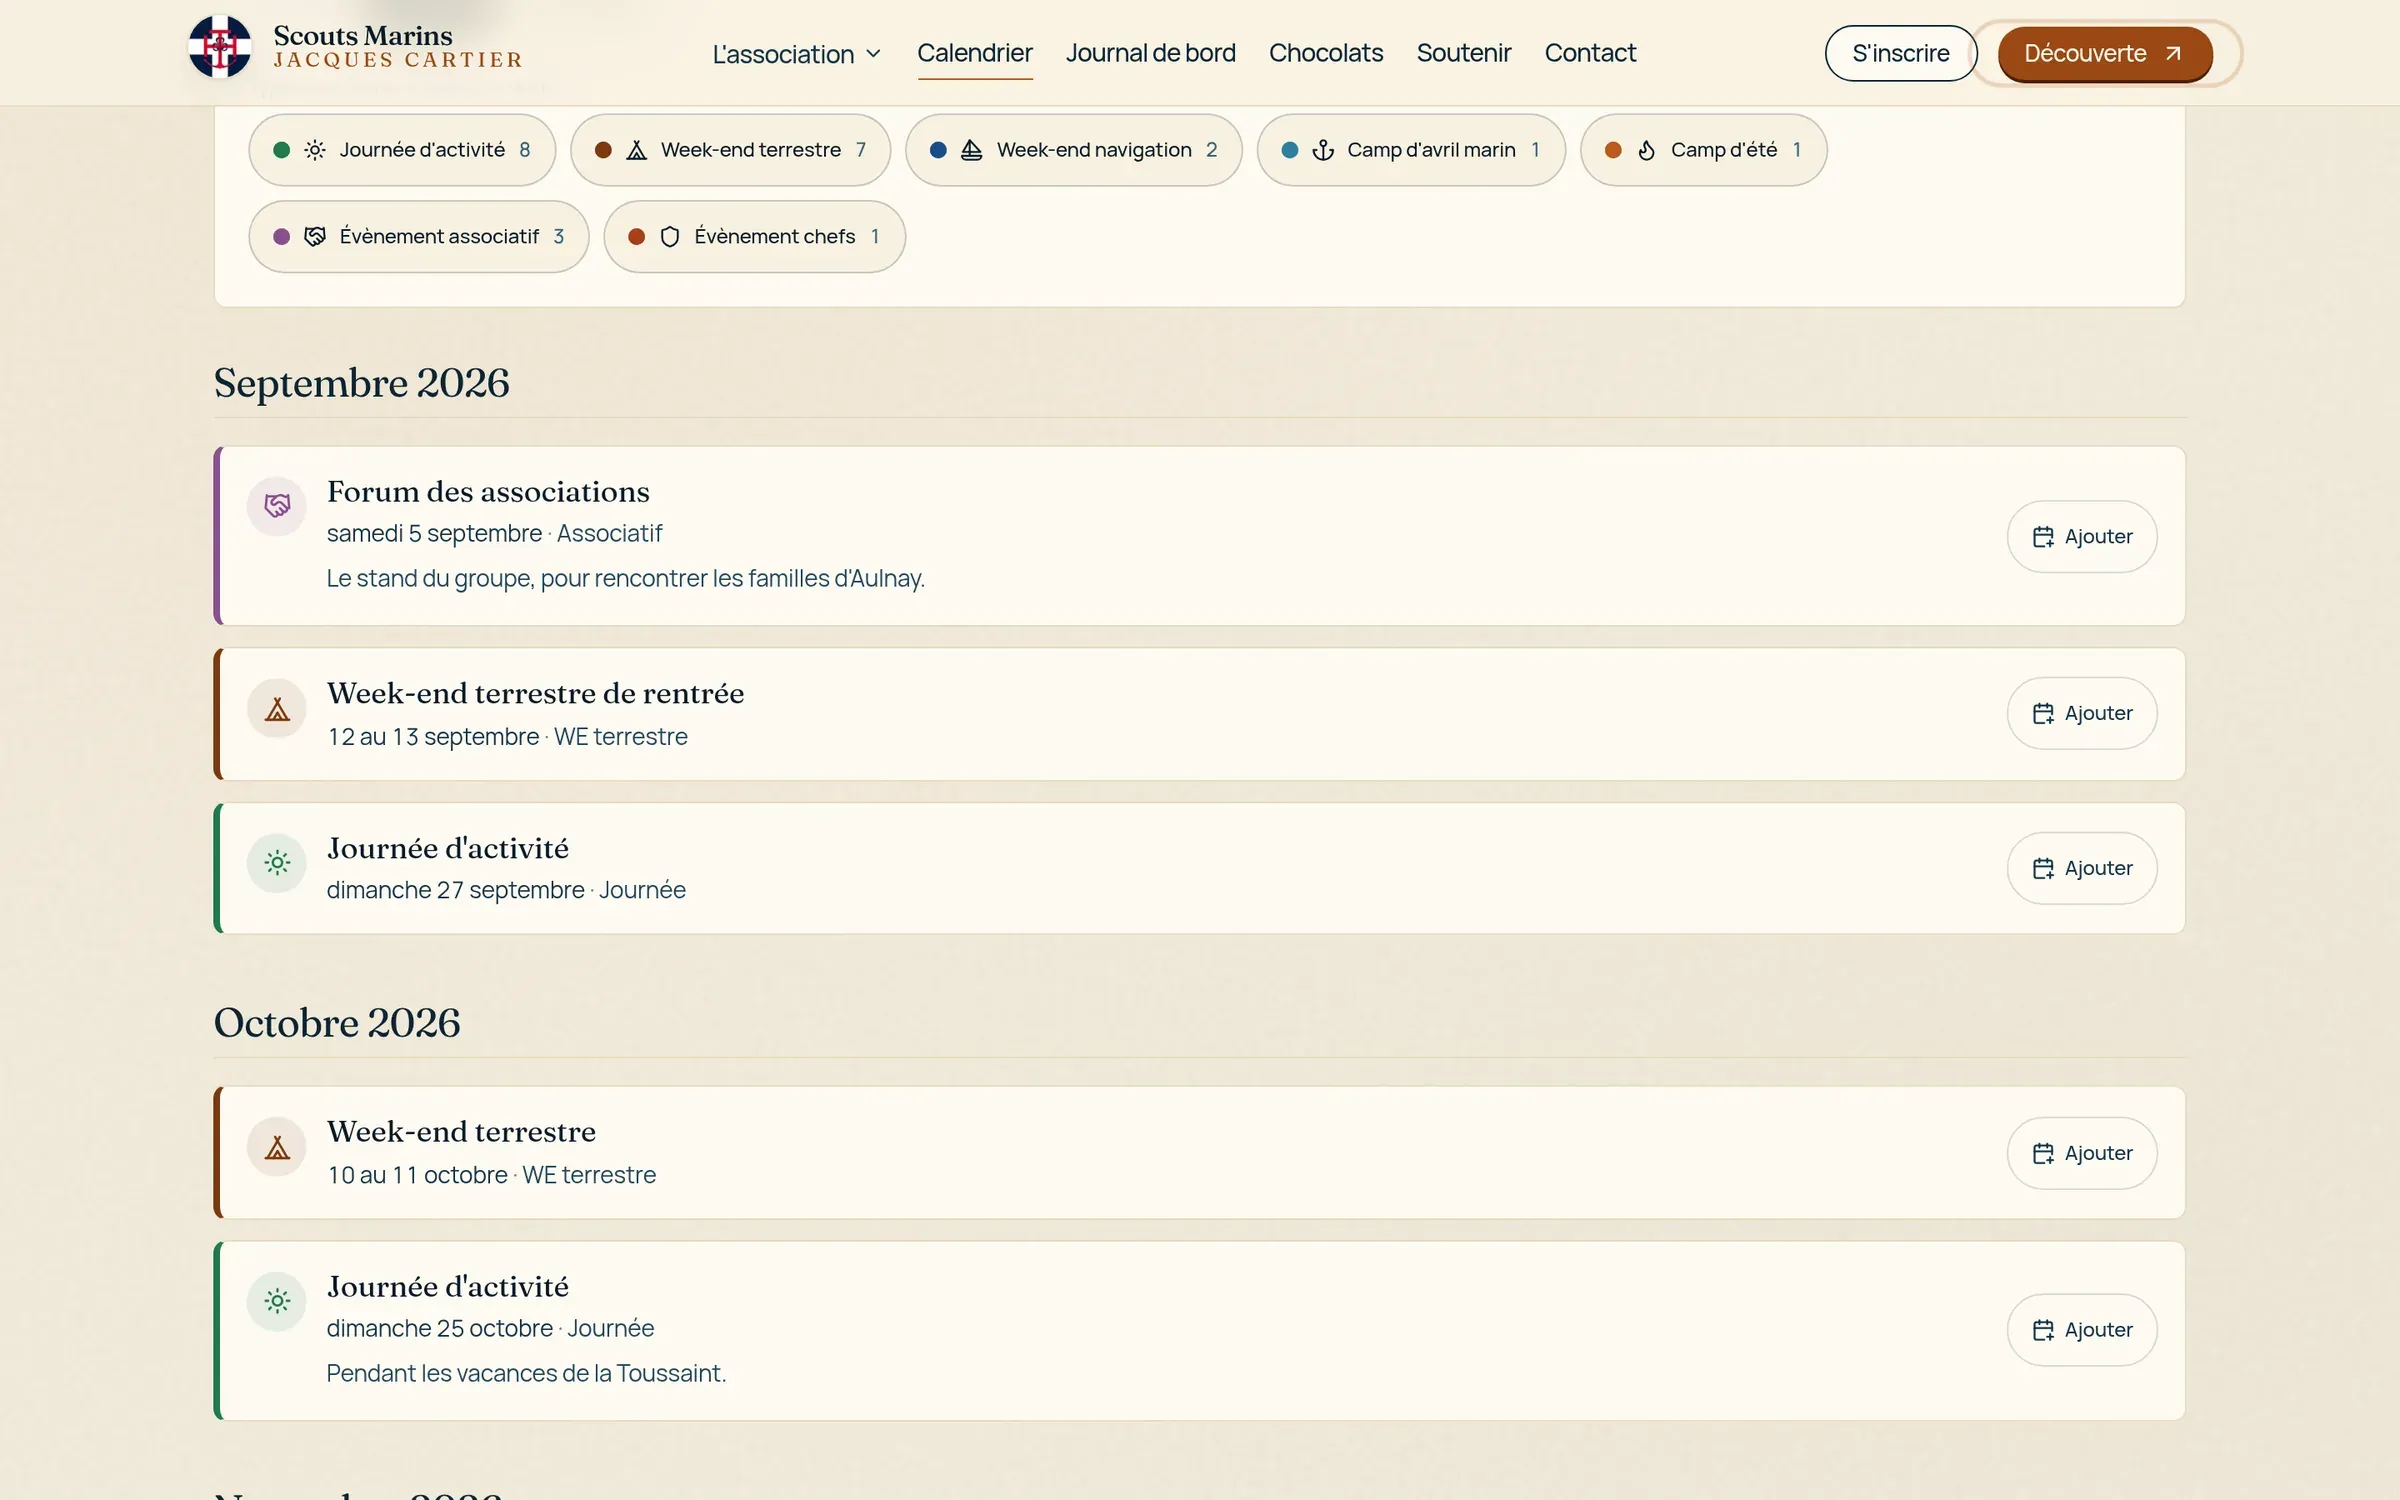Click the sailboat icon in the Week-end navigation filter
The image size is (2400, 1500).
pyautogui.click(x=971, y=150)
